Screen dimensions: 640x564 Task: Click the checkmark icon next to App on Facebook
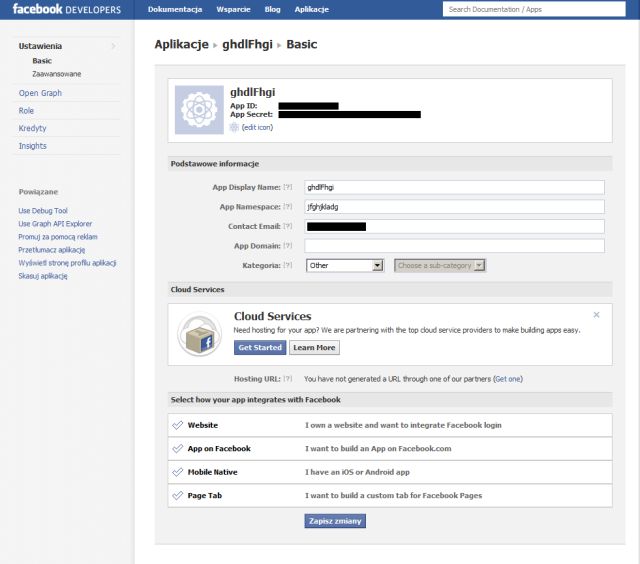(178, 449)
